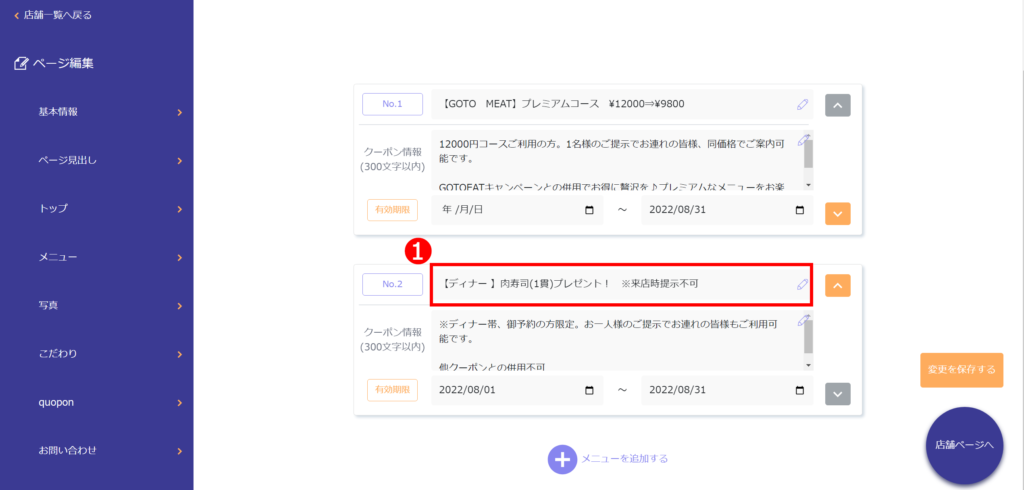The width and height of the screenshot is (1024, 490).
Task: Click the coupon No.2 title text field
Action: coord(610,284)
